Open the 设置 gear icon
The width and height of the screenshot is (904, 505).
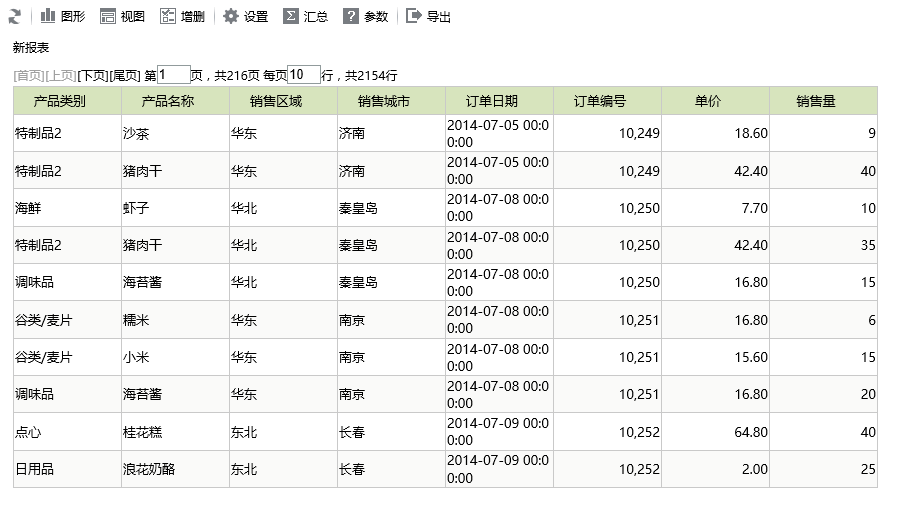click(x=231, y=16)
